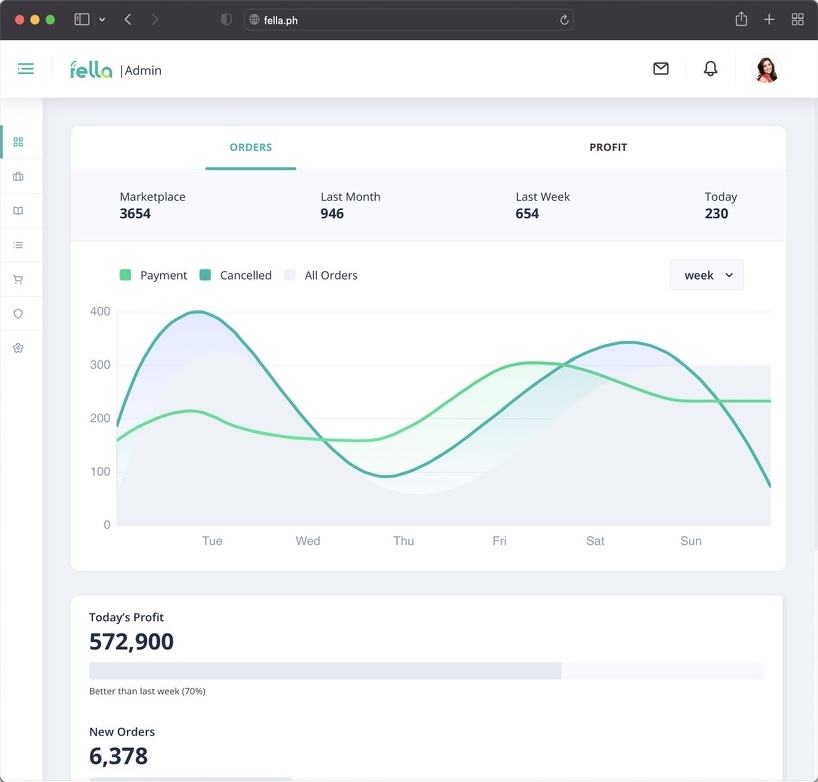The image size is (818, 782).
Task: Click the Today's Profit progress bar
Action: (427, 670)
